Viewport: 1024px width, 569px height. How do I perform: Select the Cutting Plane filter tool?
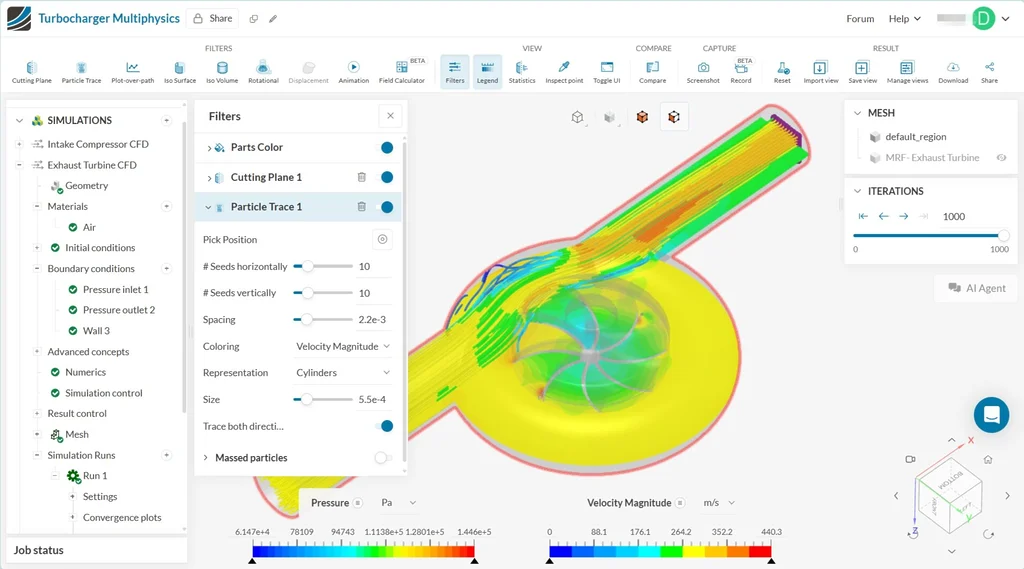31,71
